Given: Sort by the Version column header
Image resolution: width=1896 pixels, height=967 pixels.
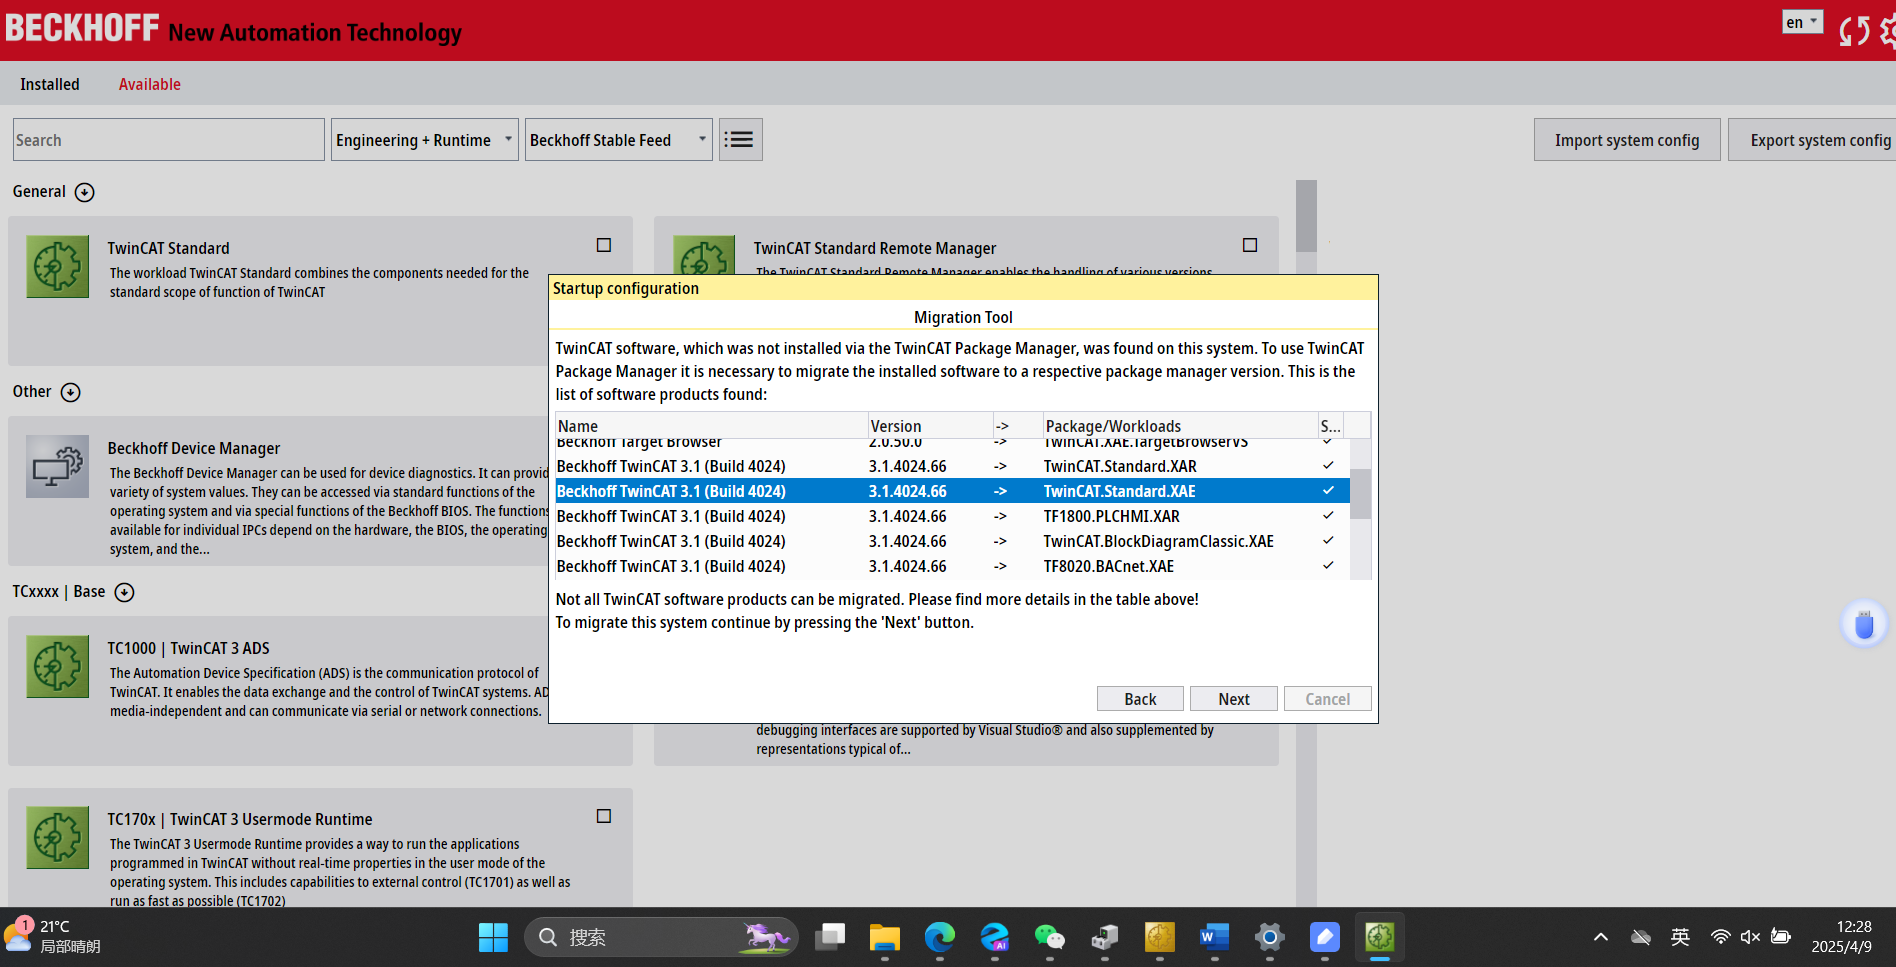Looking at the screenshot, I should tap(930, 426).
